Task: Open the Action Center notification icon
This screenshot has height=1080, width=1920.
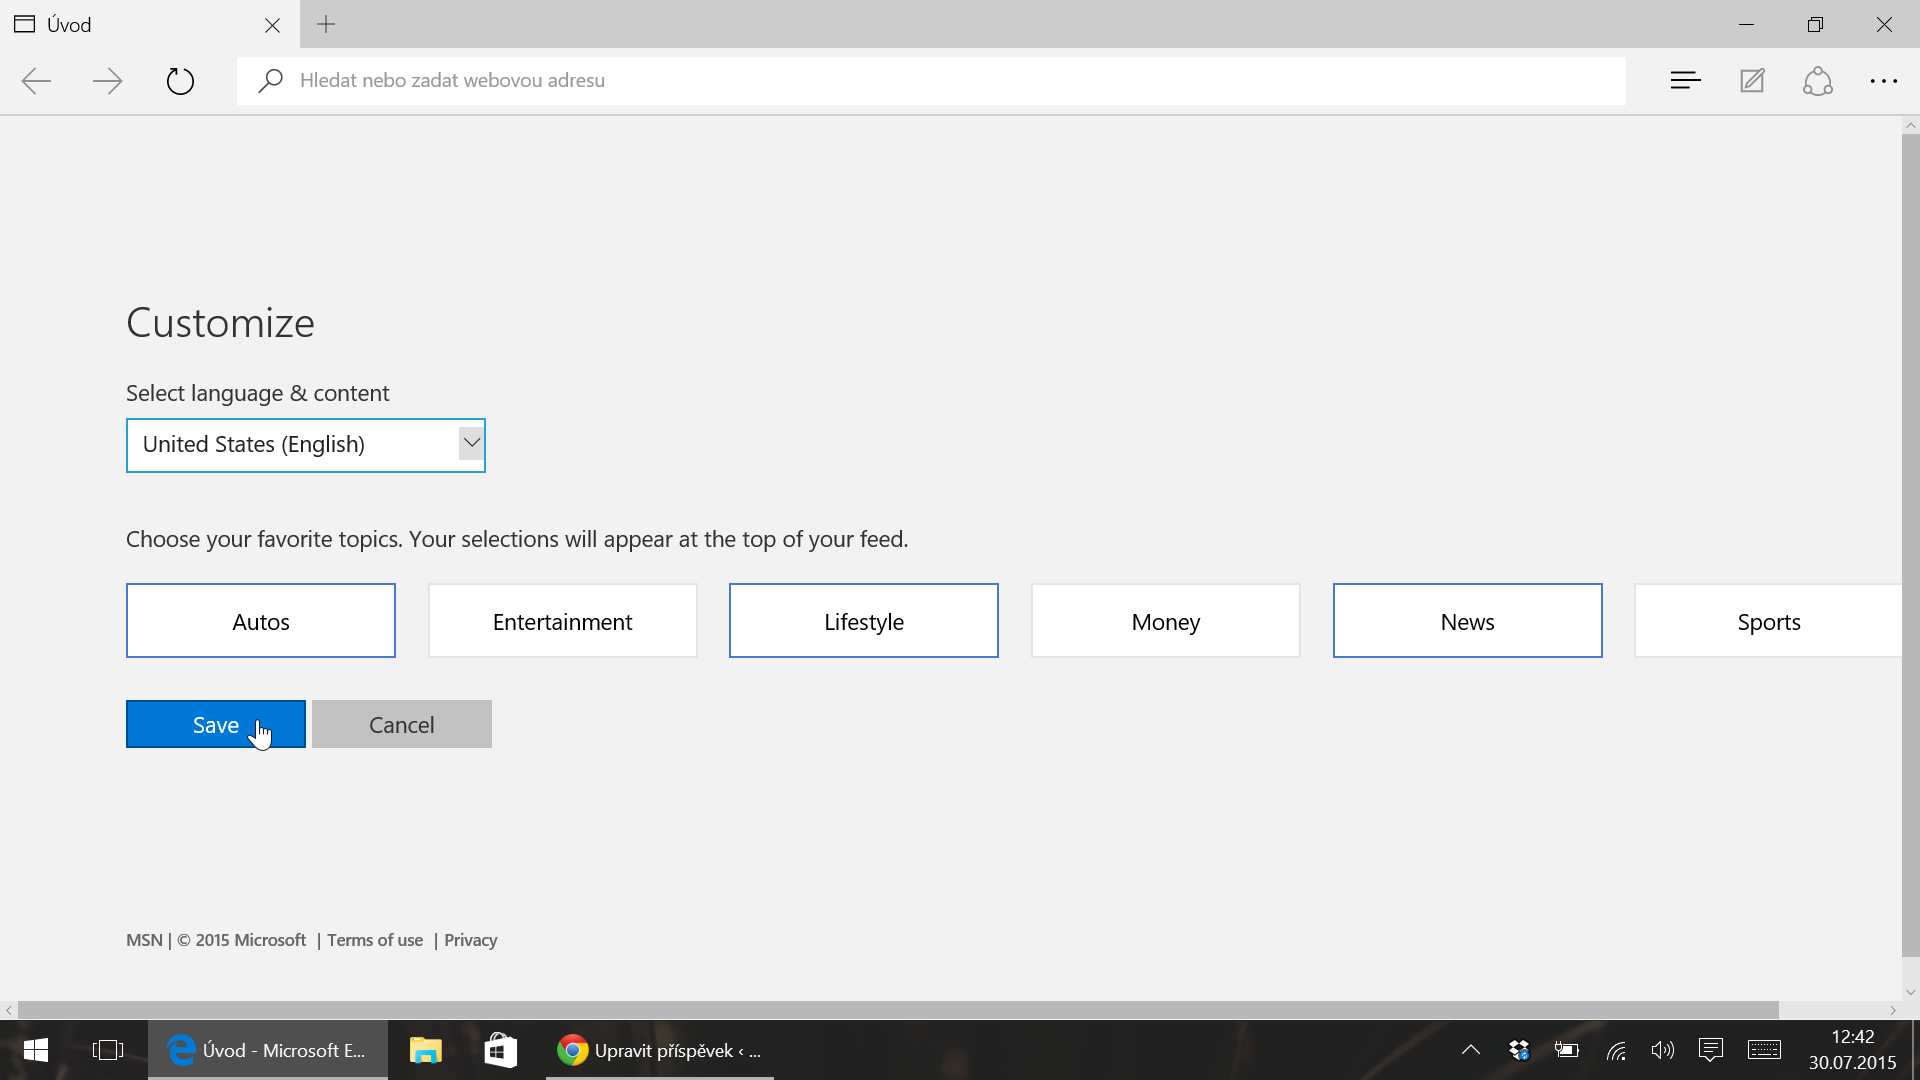Action: coord(1710,1050)
